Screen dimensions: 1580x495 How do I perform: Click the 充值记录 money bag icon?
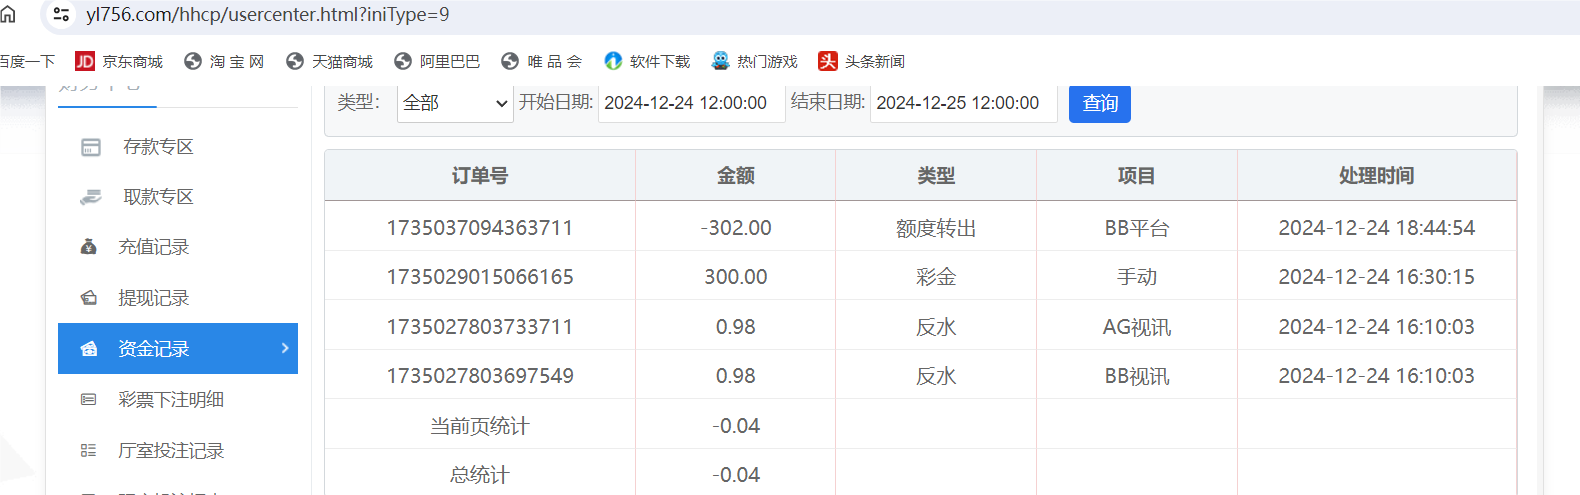pyautogui.click(x=89, y=247)
